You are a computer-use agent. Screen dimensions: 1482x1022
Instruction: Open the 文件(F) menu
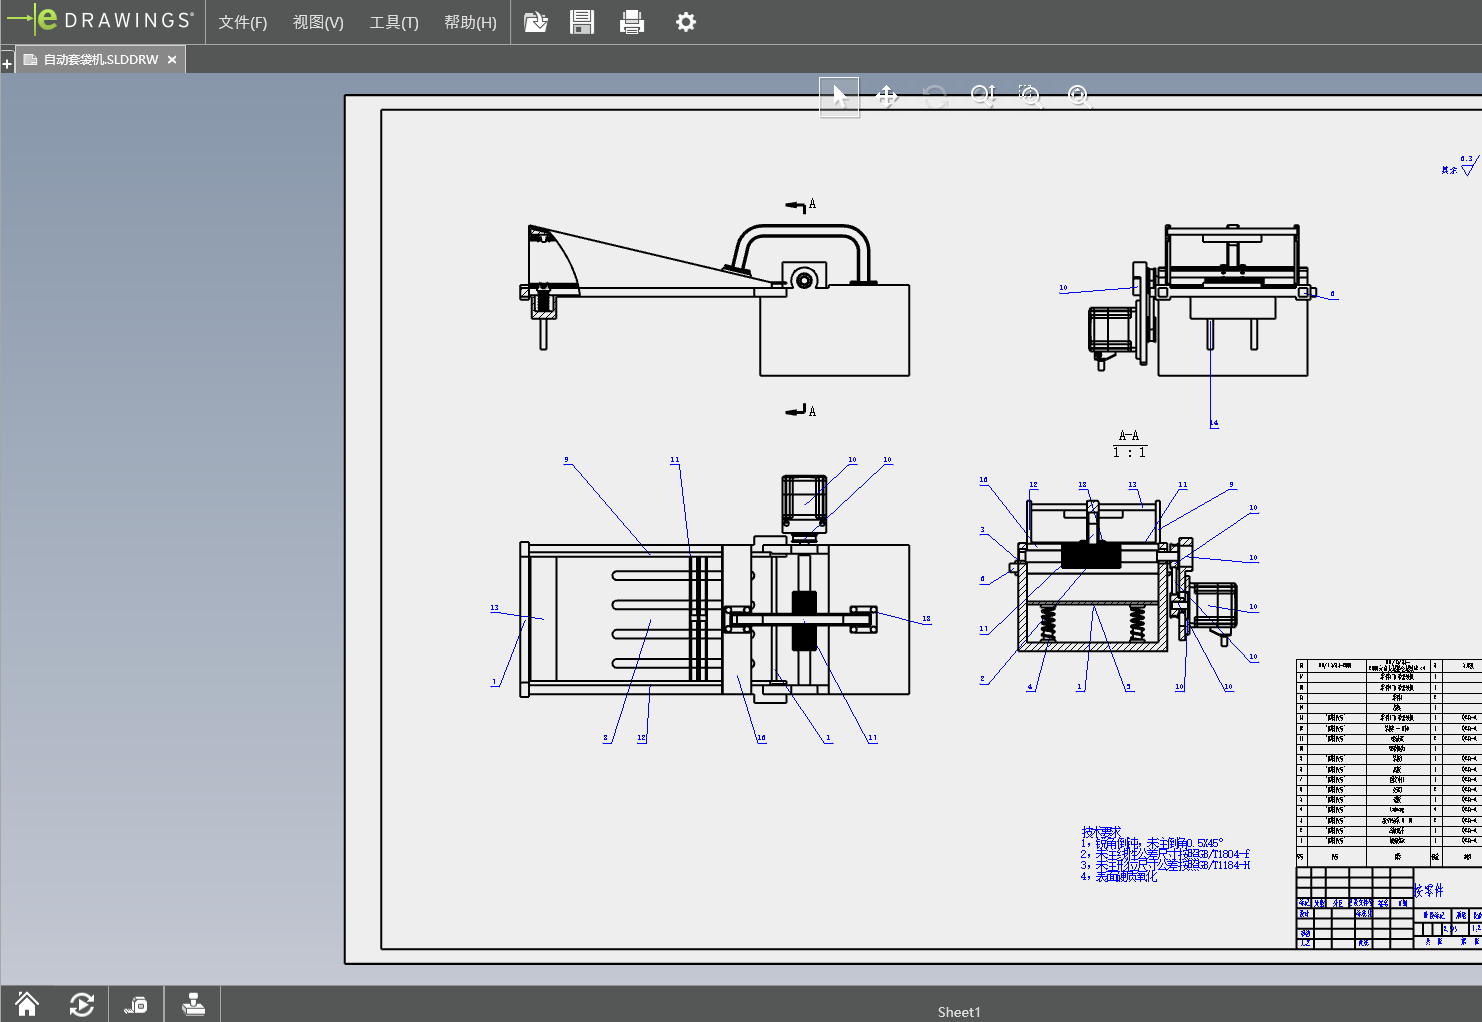coord(242,22)
